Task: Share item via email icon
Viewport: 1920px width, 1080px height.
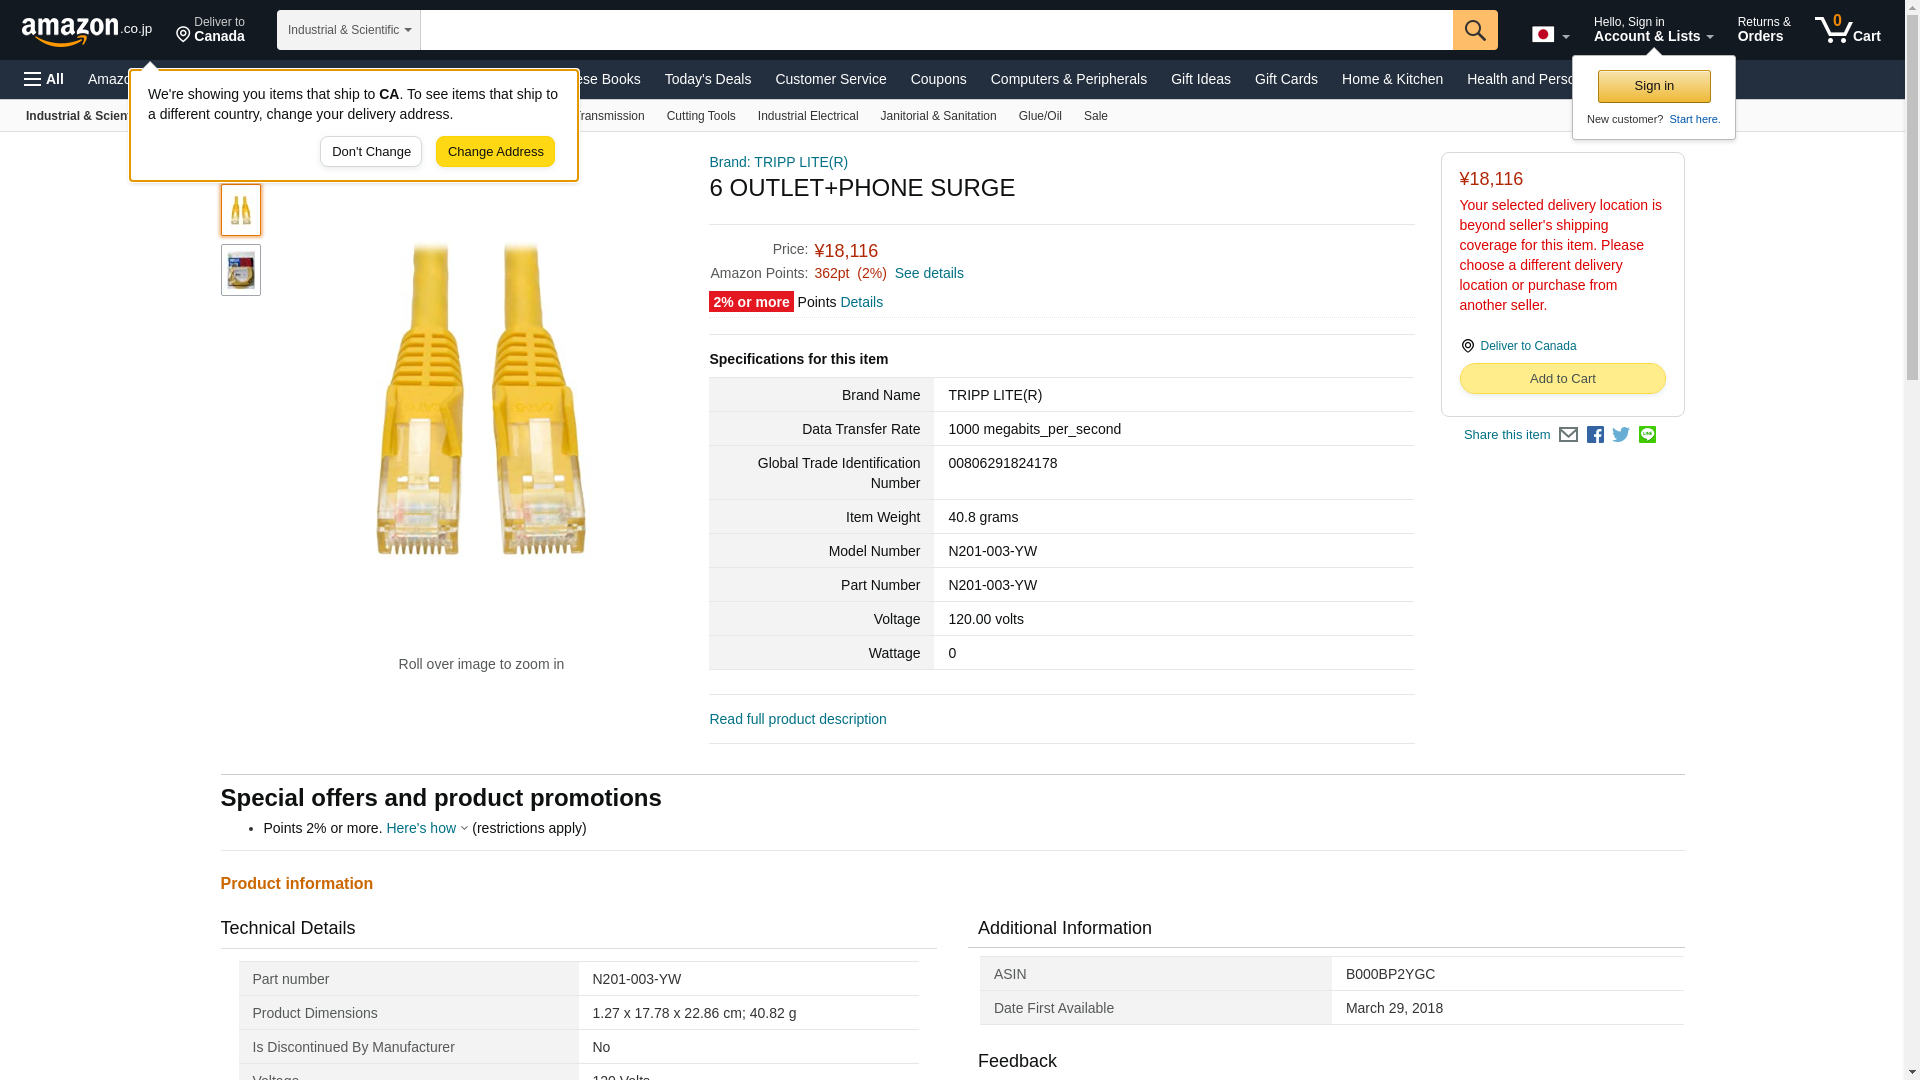Action: pyautogui.click(x=1568, y=435)
